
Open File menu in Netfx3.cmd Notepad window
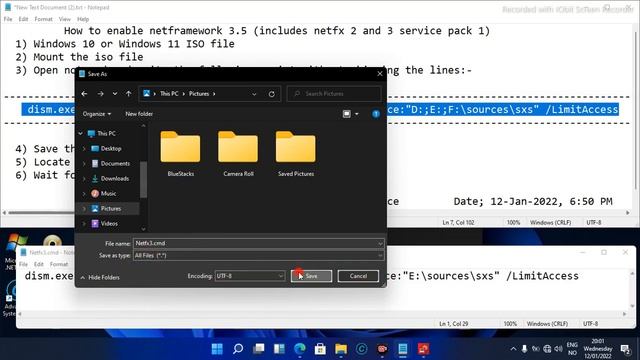click(x=24, y=264)
